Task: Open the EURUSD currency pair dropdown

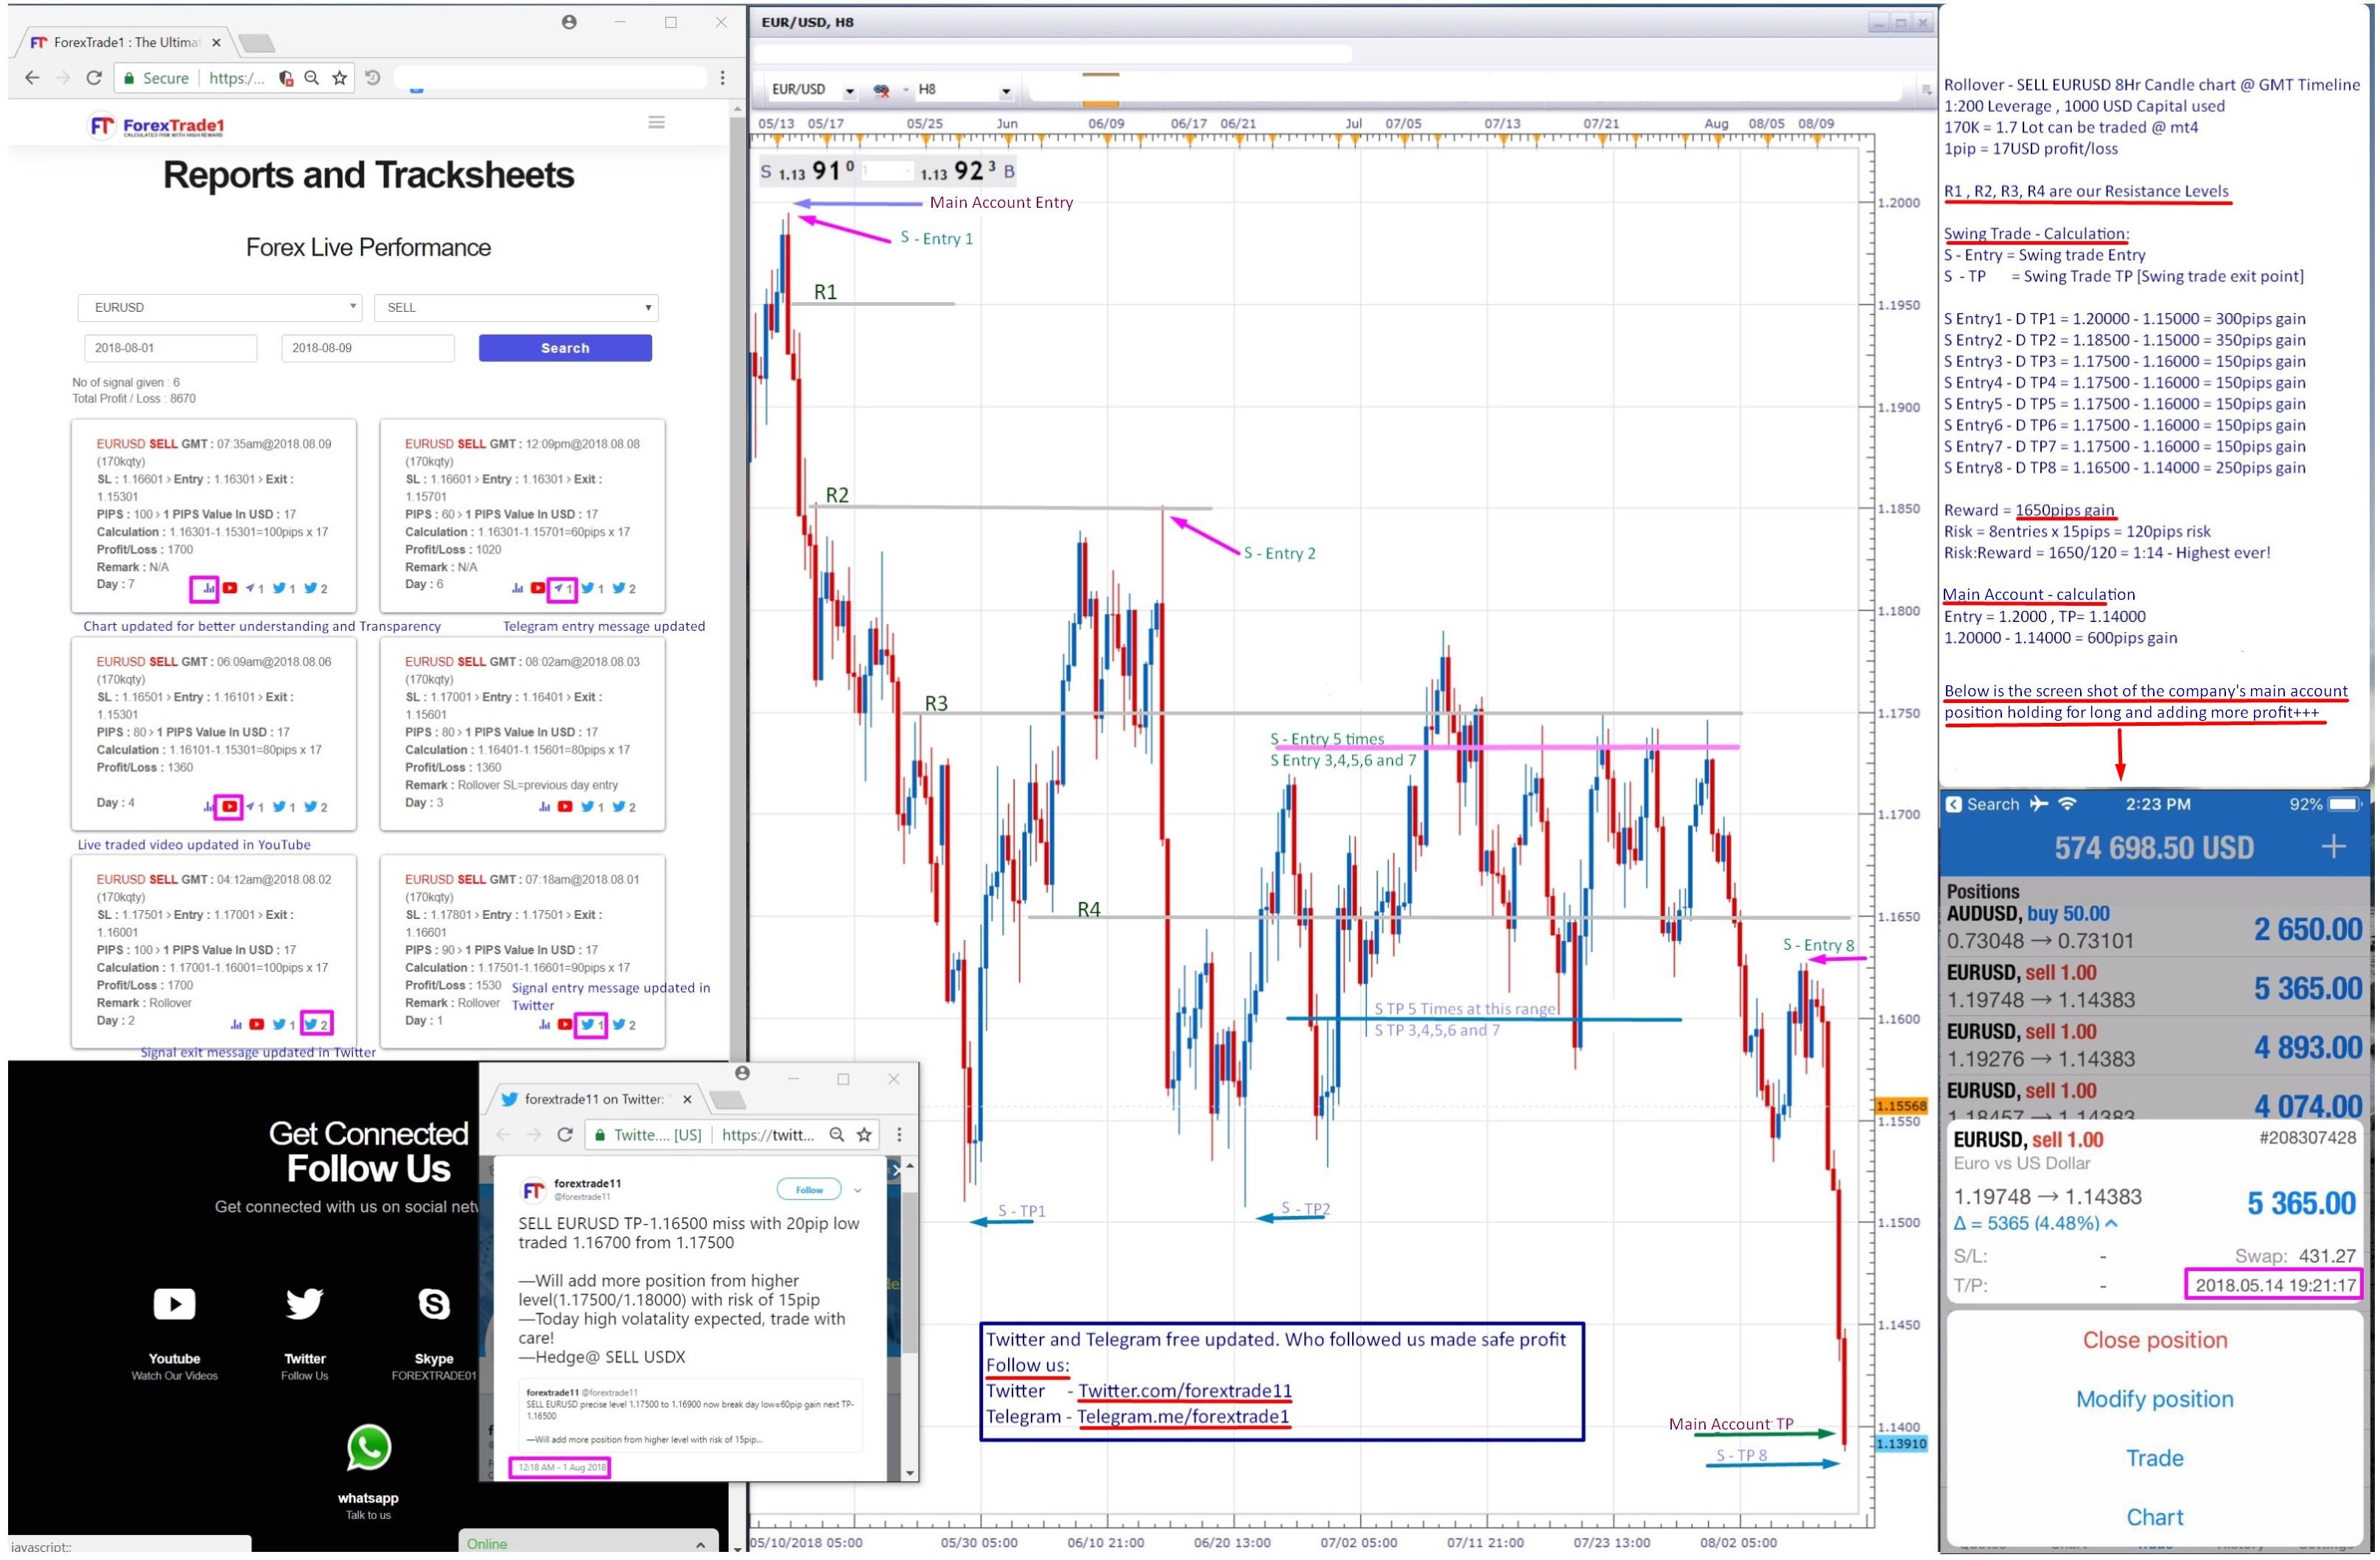Action: (220, 307)
